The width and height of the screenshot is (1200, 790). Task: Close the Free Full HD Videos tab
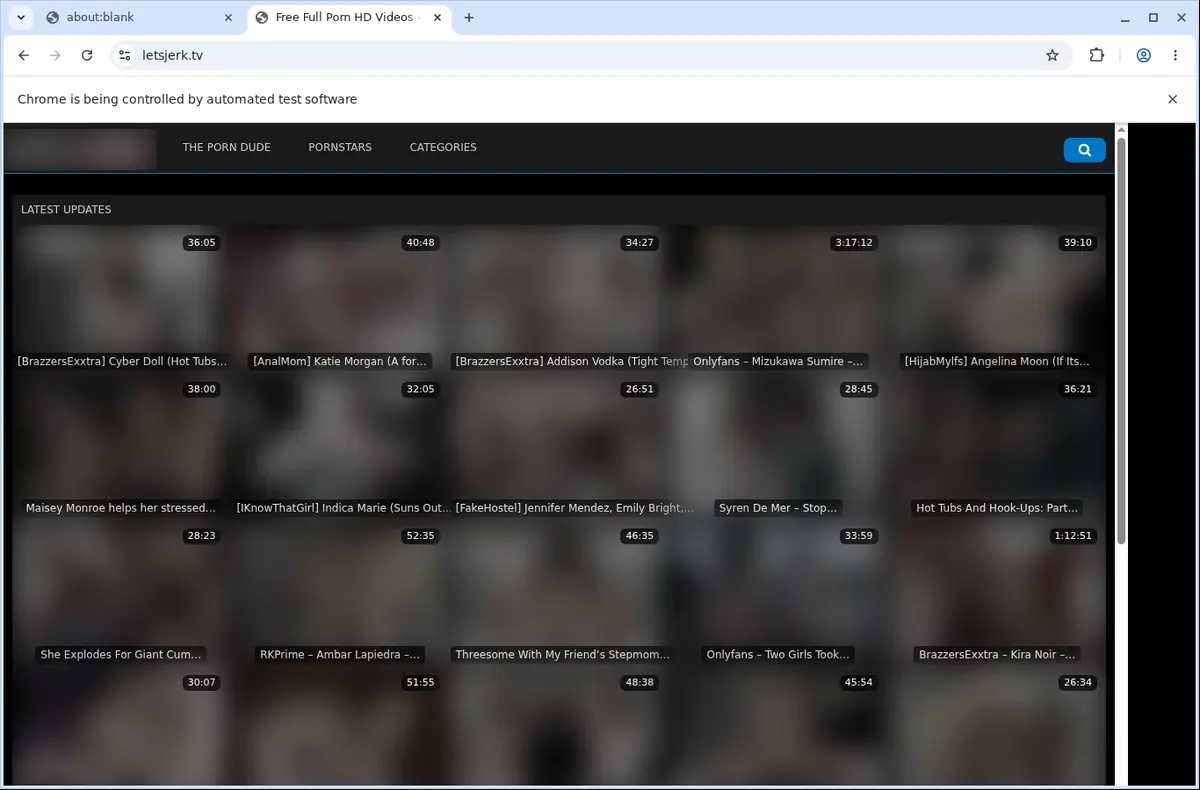point(437,18)
